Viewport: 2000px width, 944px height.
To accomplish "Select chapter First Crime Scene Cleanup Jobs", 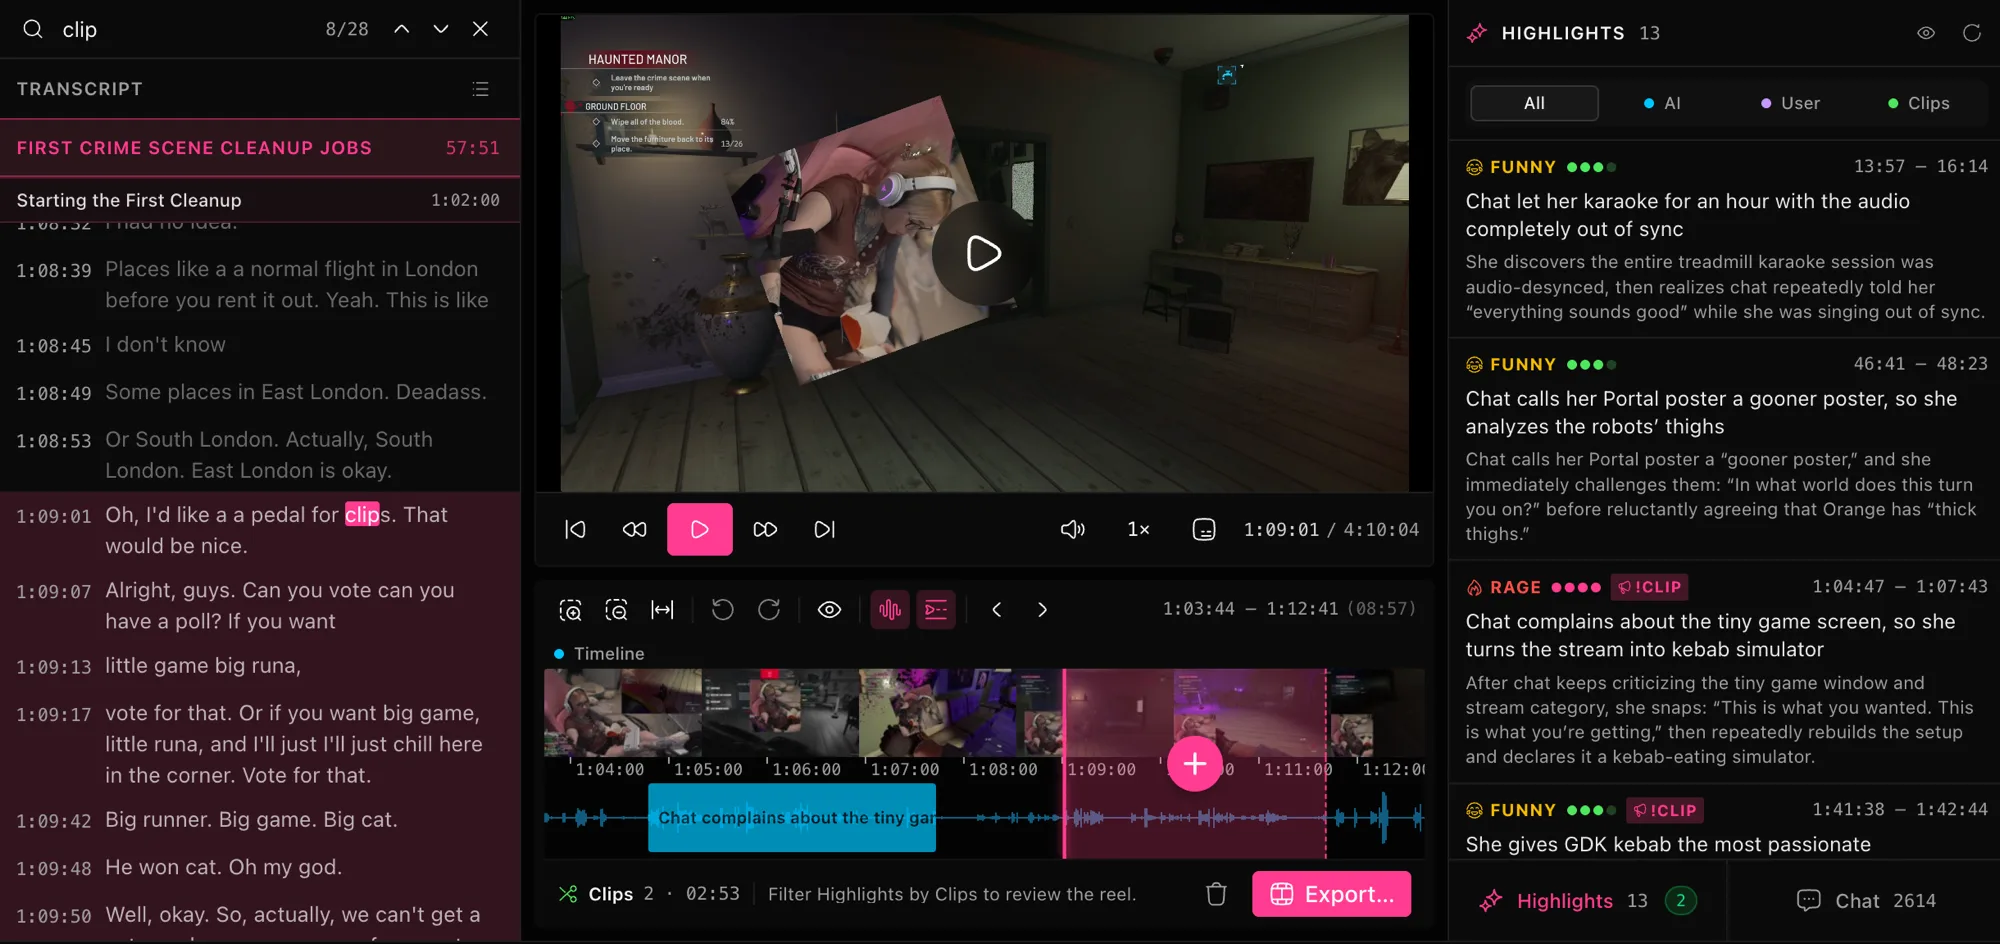I will coord(260,148).
